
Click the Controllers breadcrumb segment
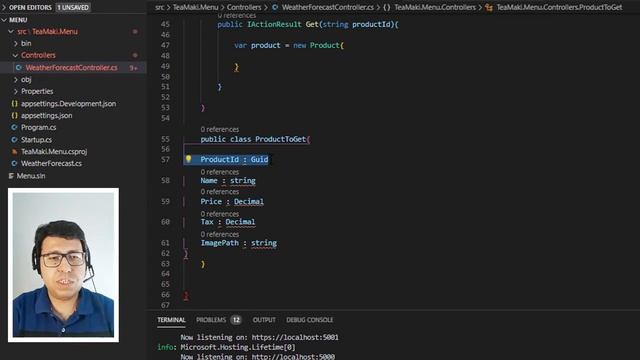[244, 7]
